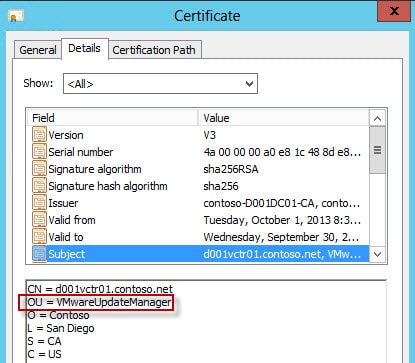The height and width of the screenshot is (363, 415).
Task: Click the field list scrollbar thumb
Action: tap(377, 150)
